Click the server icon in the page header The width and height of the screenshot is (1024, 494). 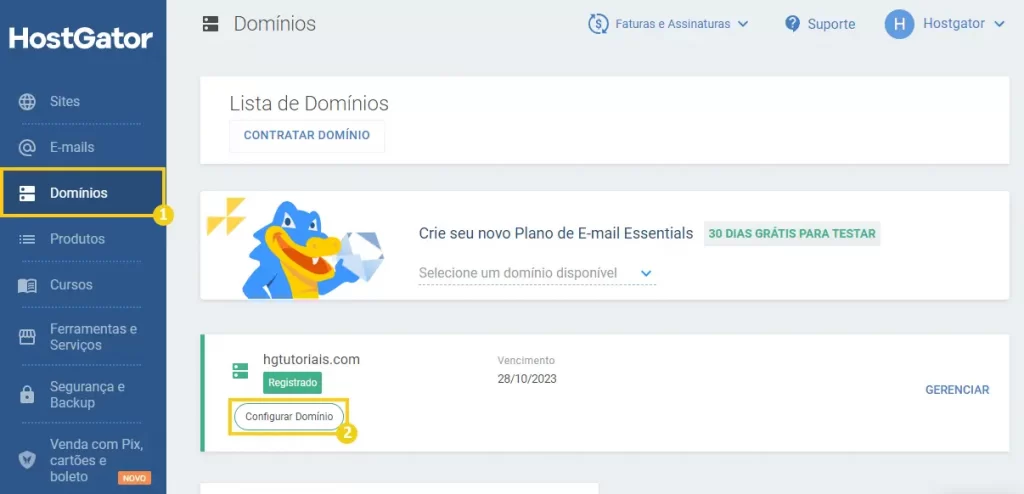click(210, 24)
